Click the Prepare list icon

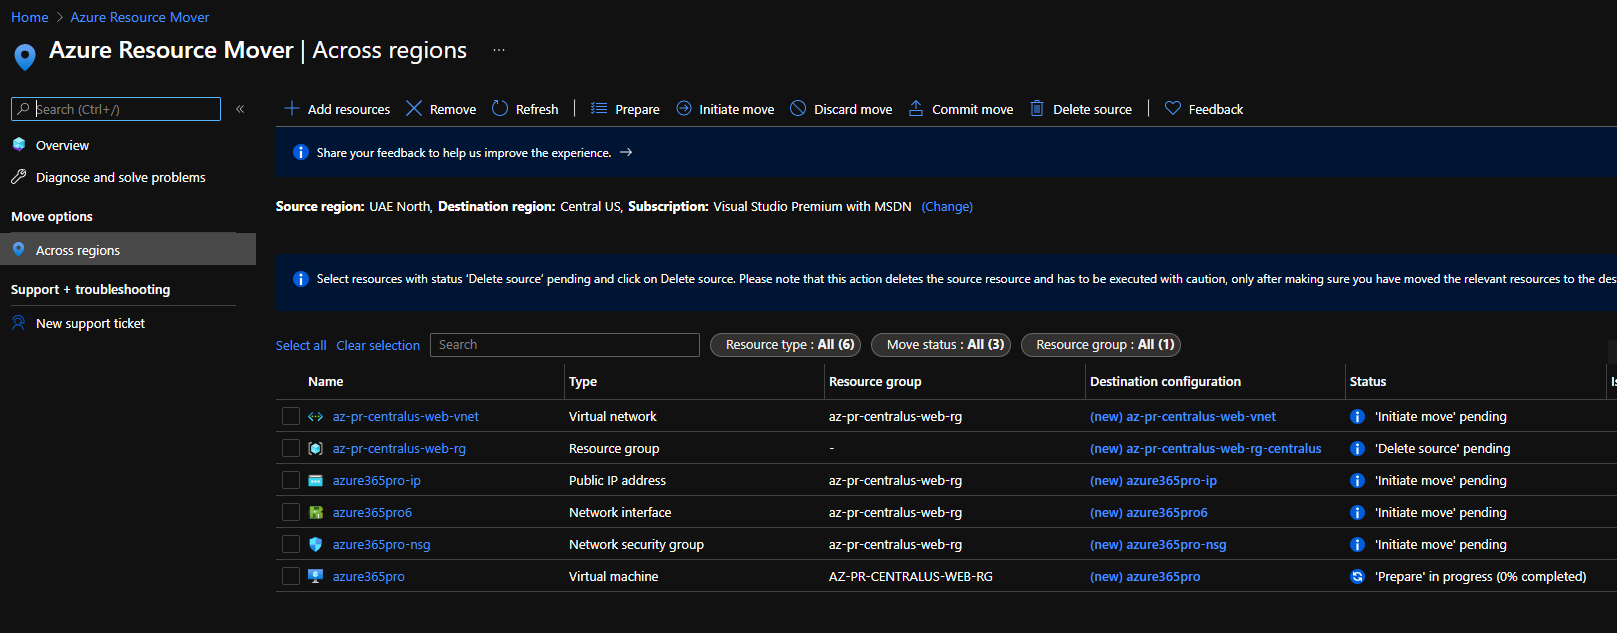(599, 108)
